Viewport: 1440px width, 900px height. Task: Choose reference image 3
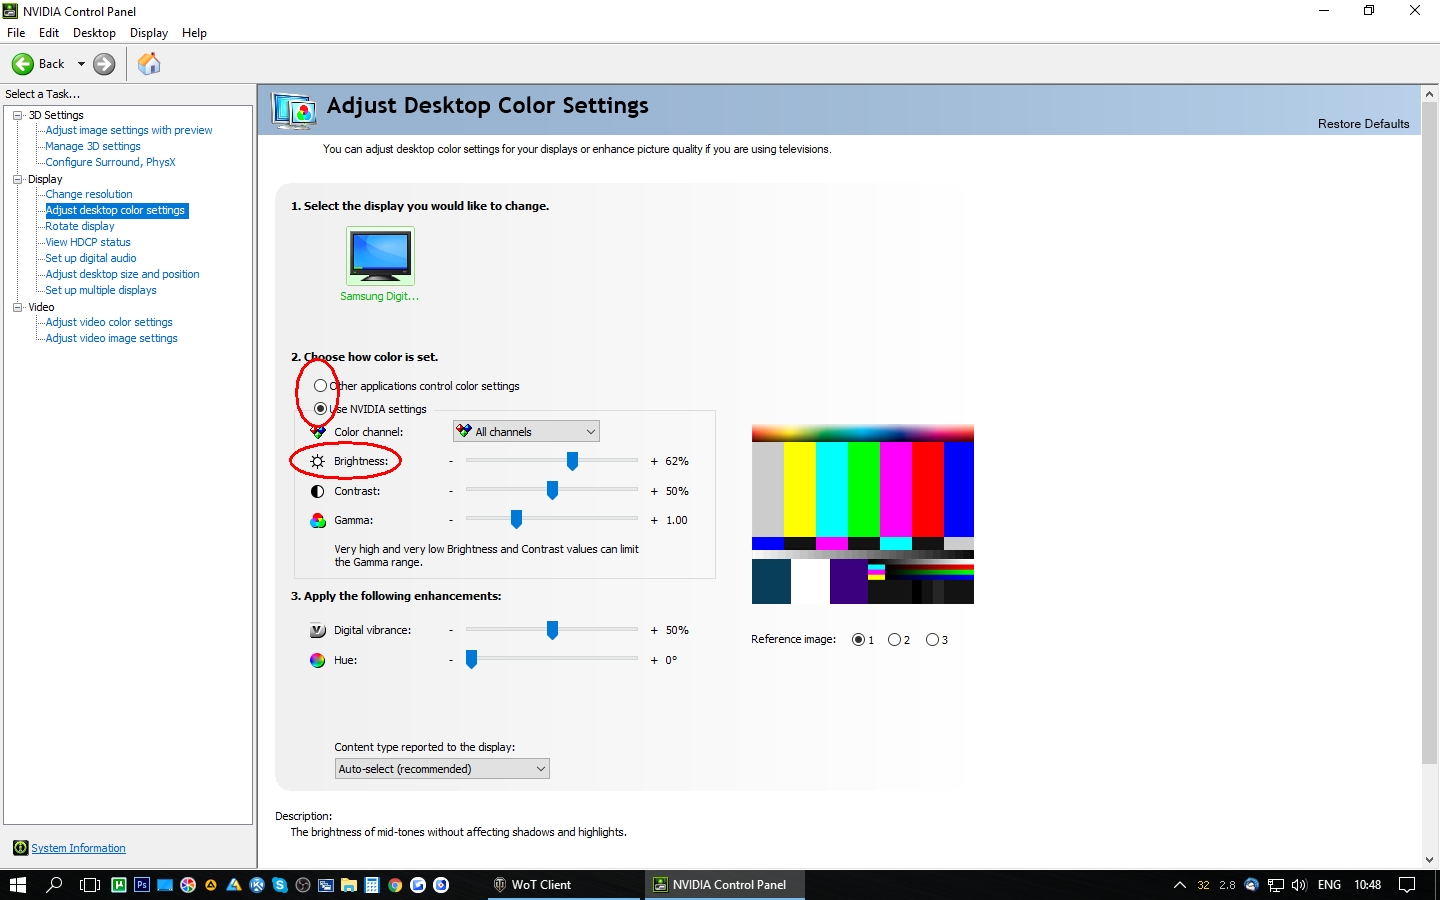[x=932, y=640]
